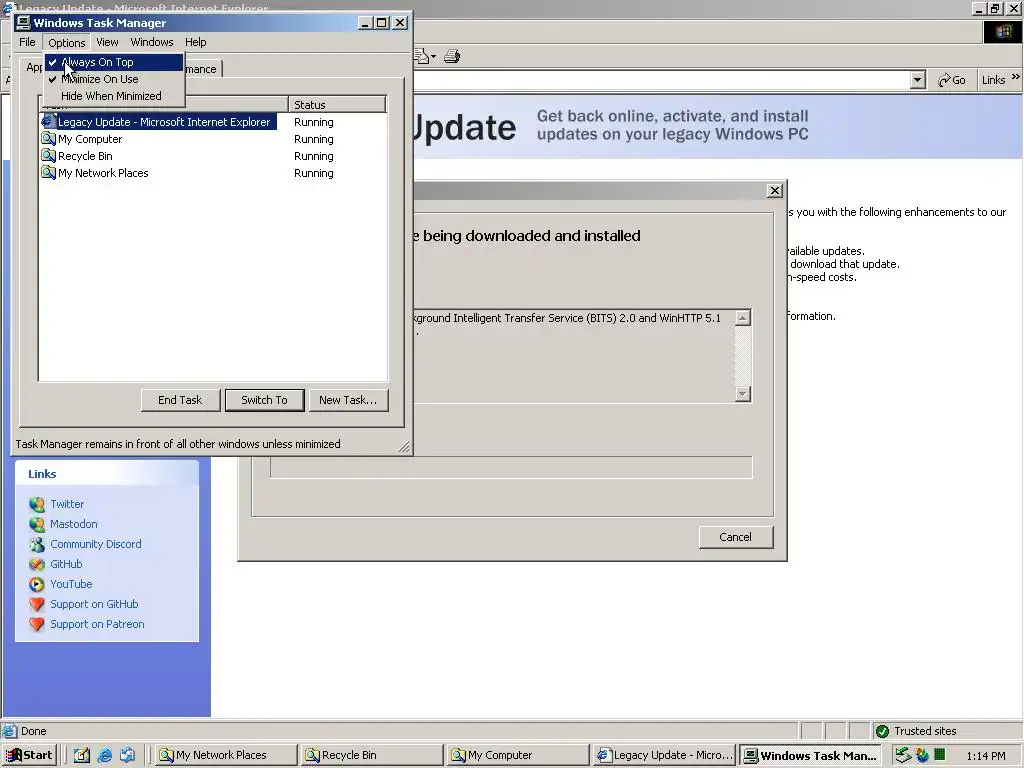Open the Twitter link in sidebar

67,504
